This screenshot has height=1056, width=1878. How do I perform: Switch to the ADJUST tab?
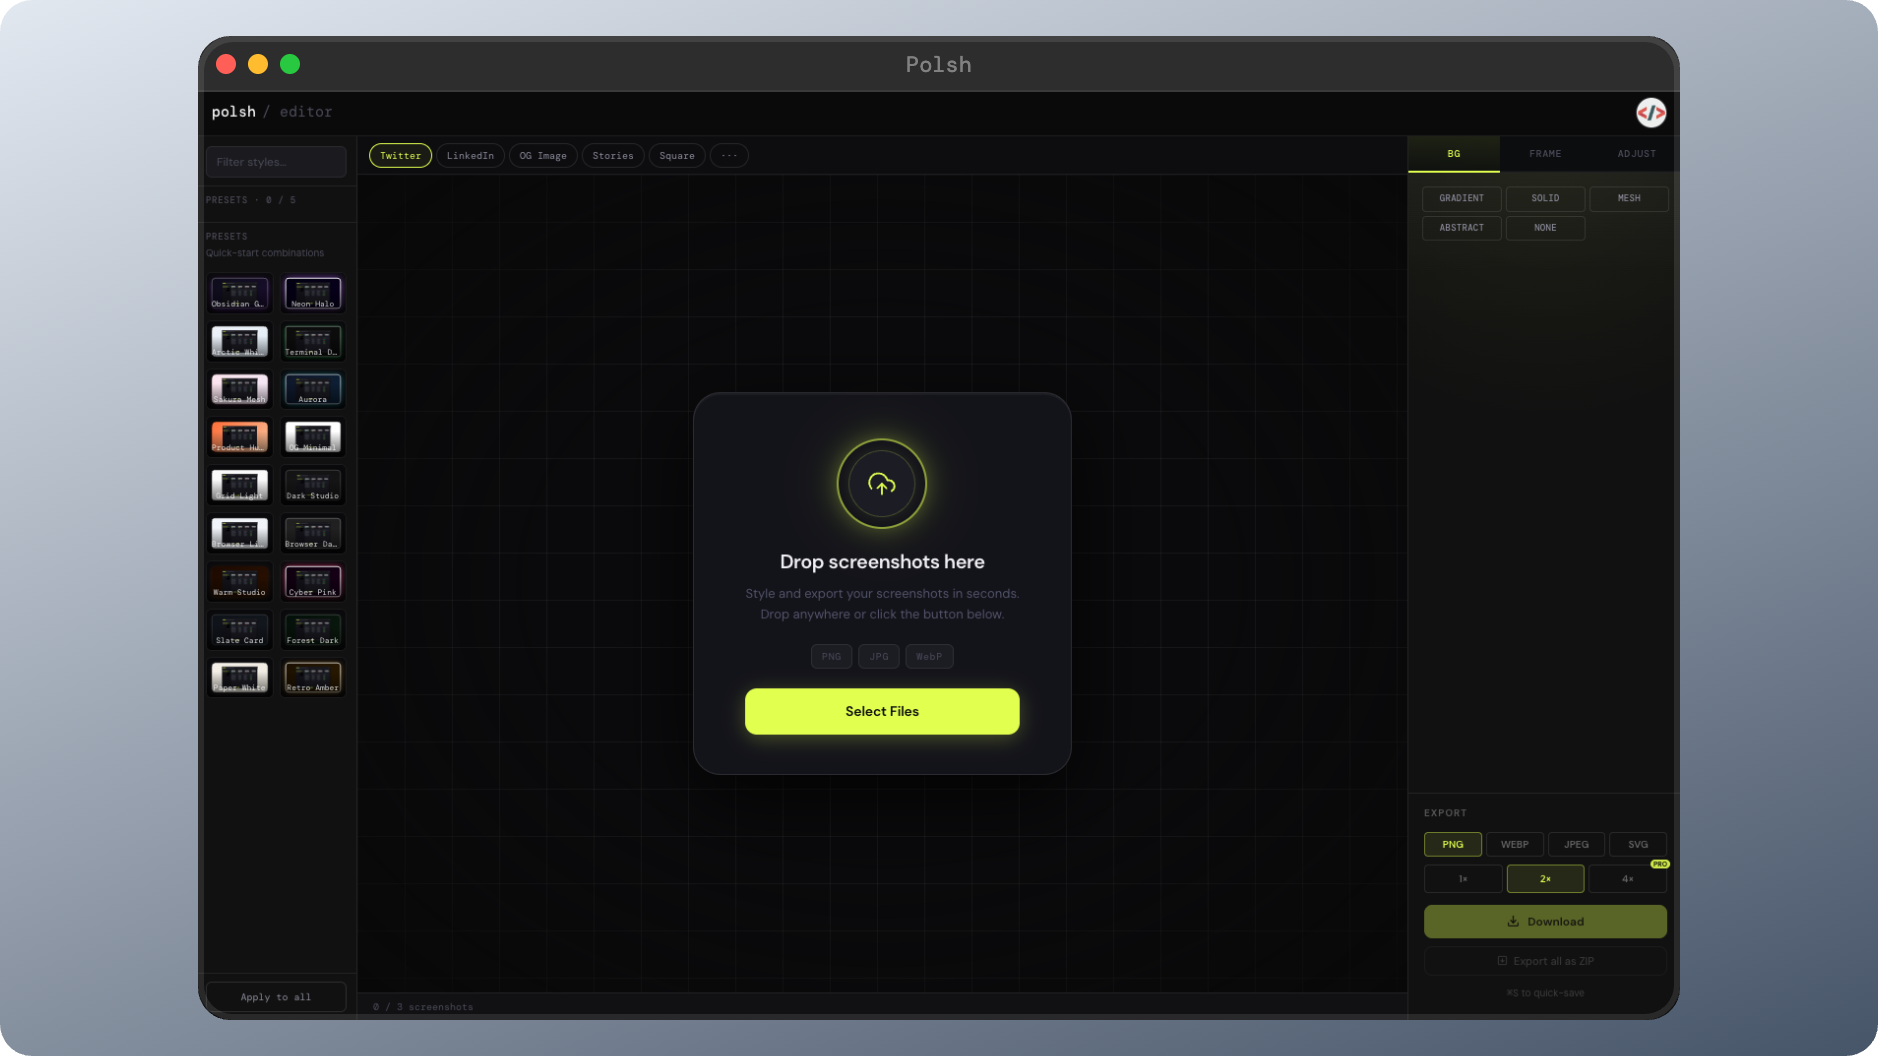pos(1636,154)
